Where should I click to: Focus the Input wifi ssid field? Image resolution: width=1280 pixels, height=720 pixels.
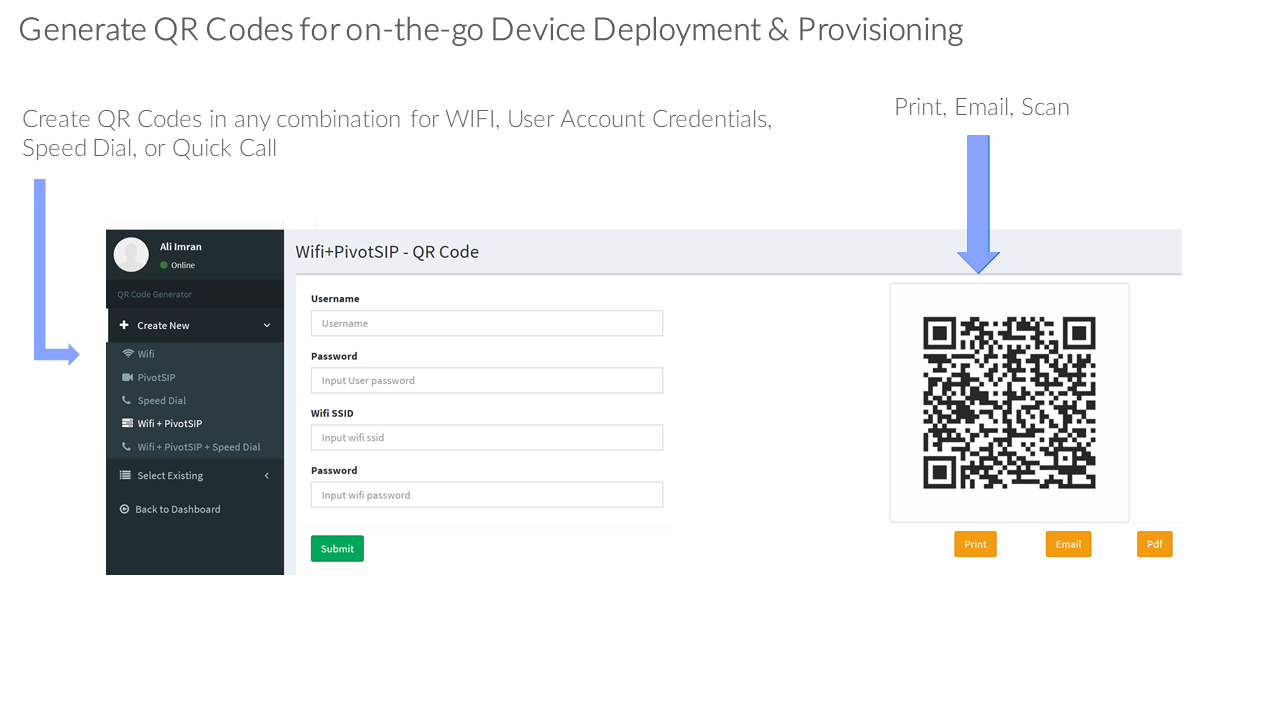[487, 437]
